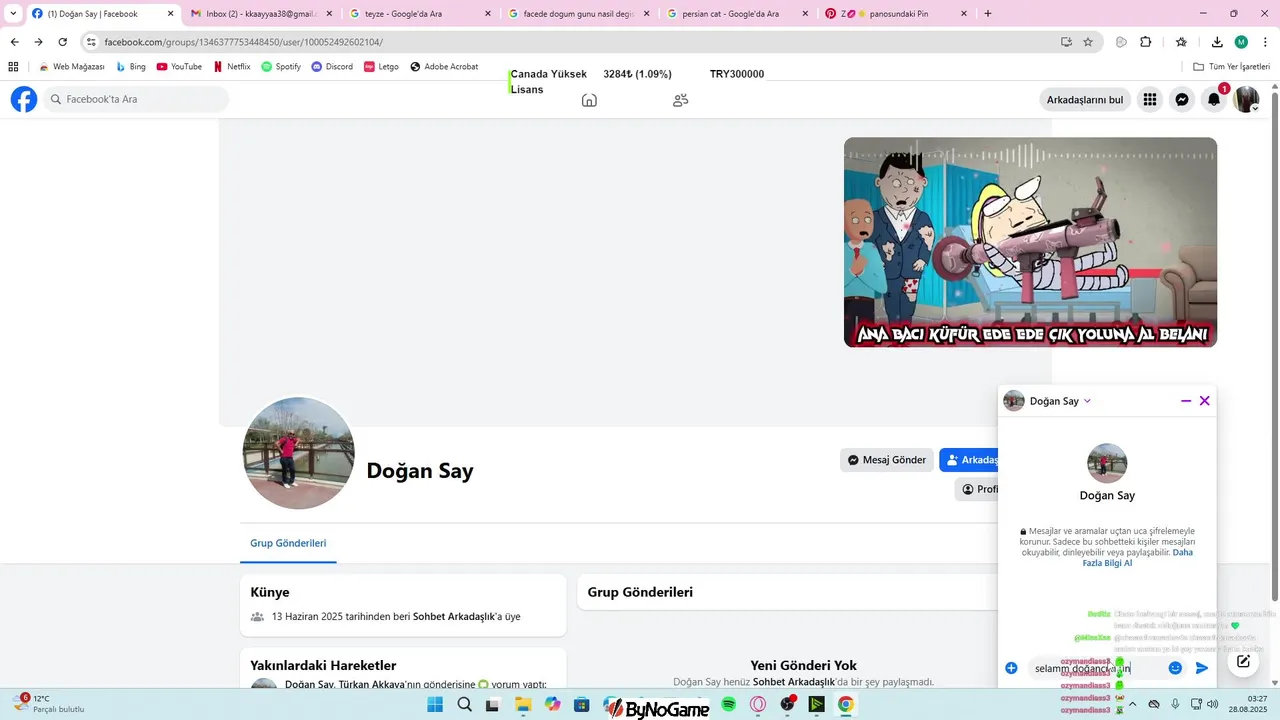Open the Facebook home feed icon

point(589,100)
